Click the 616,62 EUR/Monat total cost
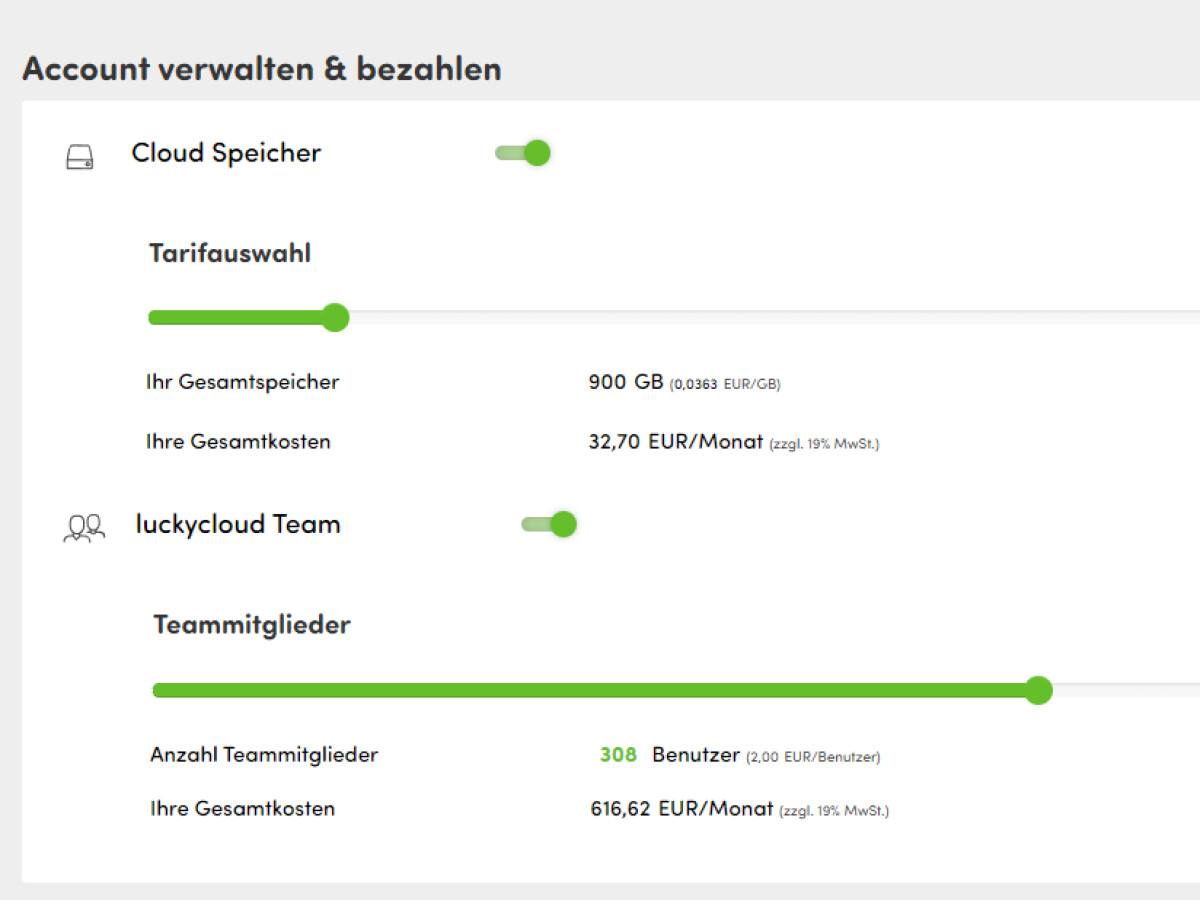Image resolution: width=1200 pixels, height=900 pixels. pyautogui.click(x=682, y=808)
